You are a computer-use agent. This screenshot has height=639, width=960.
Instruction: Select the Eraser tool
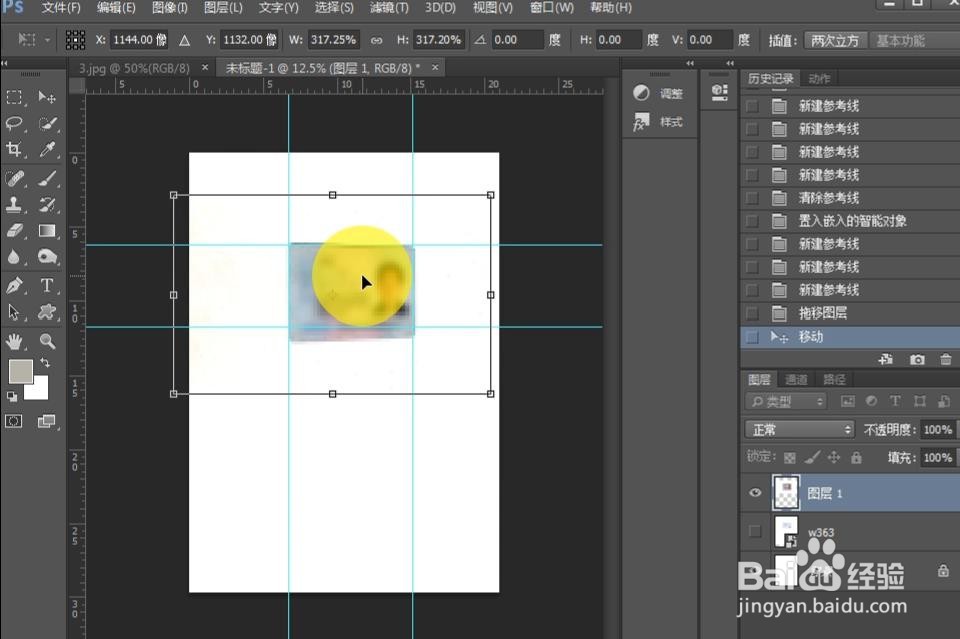coord(14,231)
